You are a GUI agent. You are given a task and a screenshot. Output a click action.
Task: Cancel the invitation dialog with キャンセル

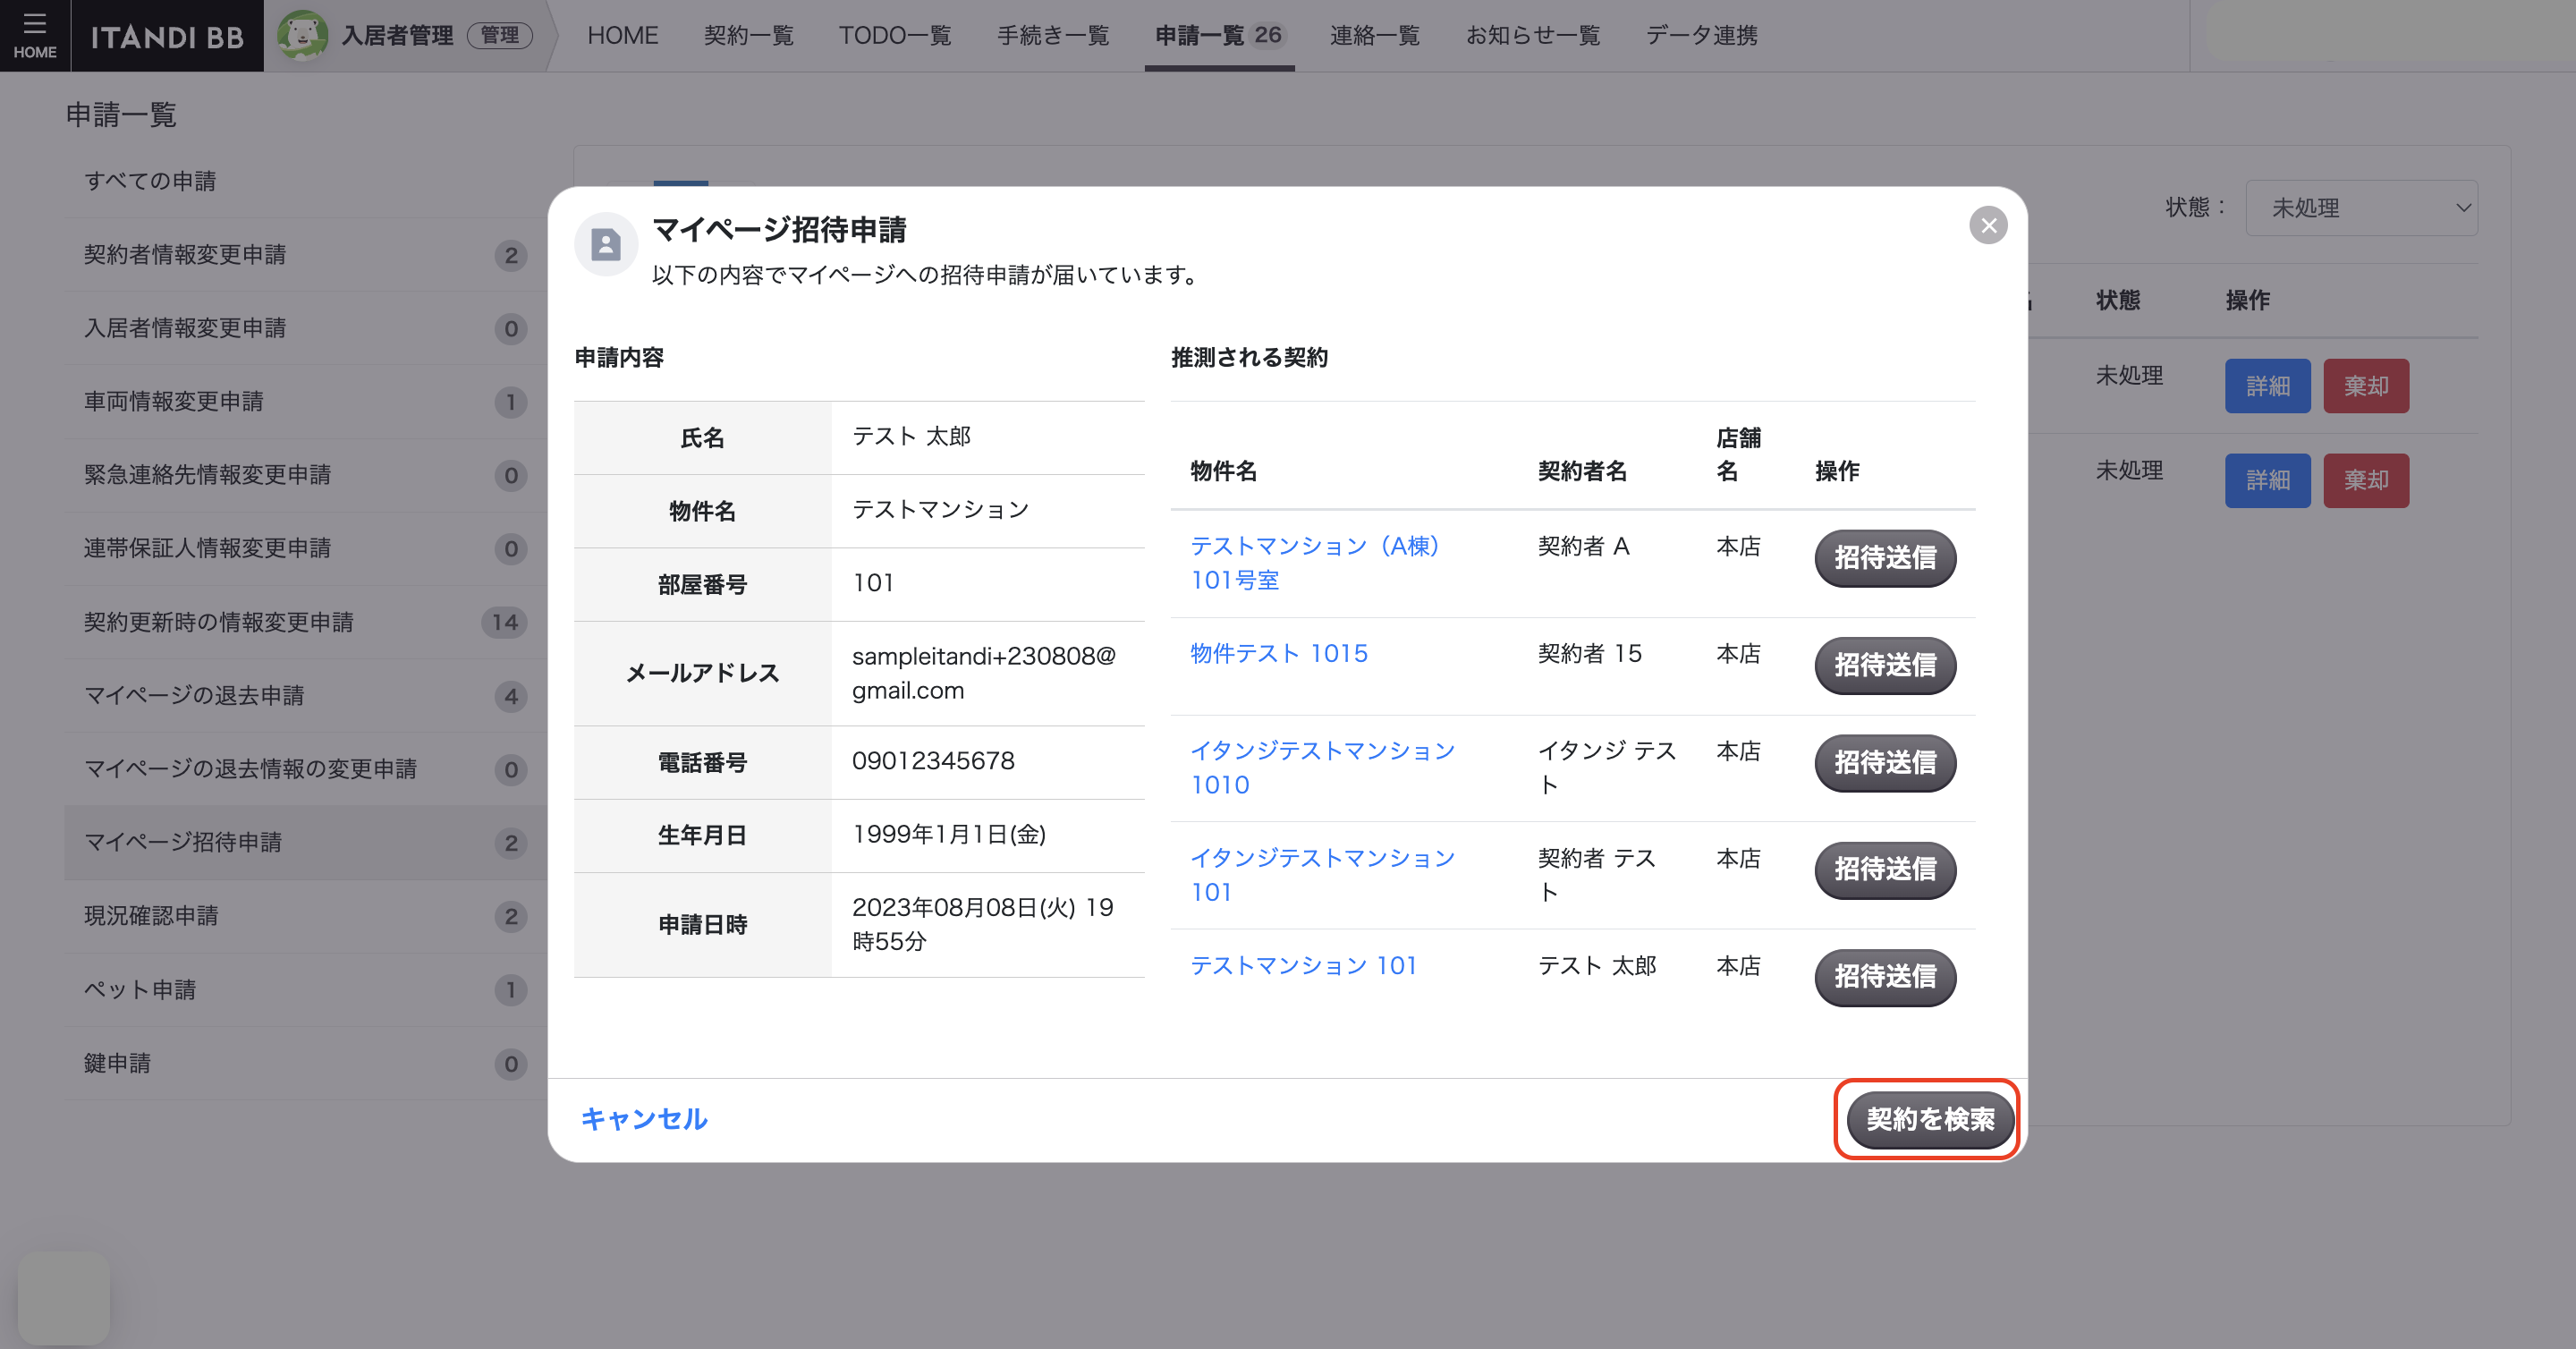pos(644,1119)
